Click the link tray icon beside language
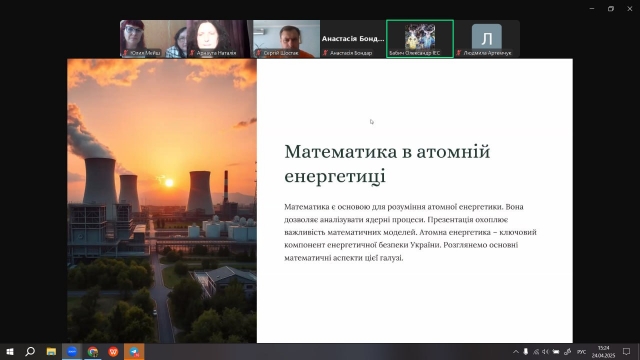The height and width of the screenshot is (360, 640). [567, 352]
